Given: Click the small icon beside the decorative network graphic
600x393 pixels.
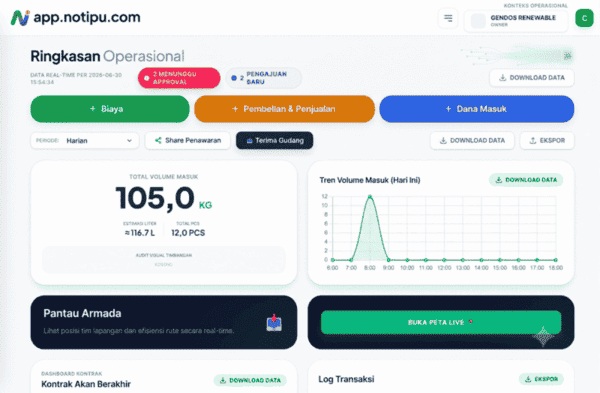Looking at the screenshot, I should 567,56.
